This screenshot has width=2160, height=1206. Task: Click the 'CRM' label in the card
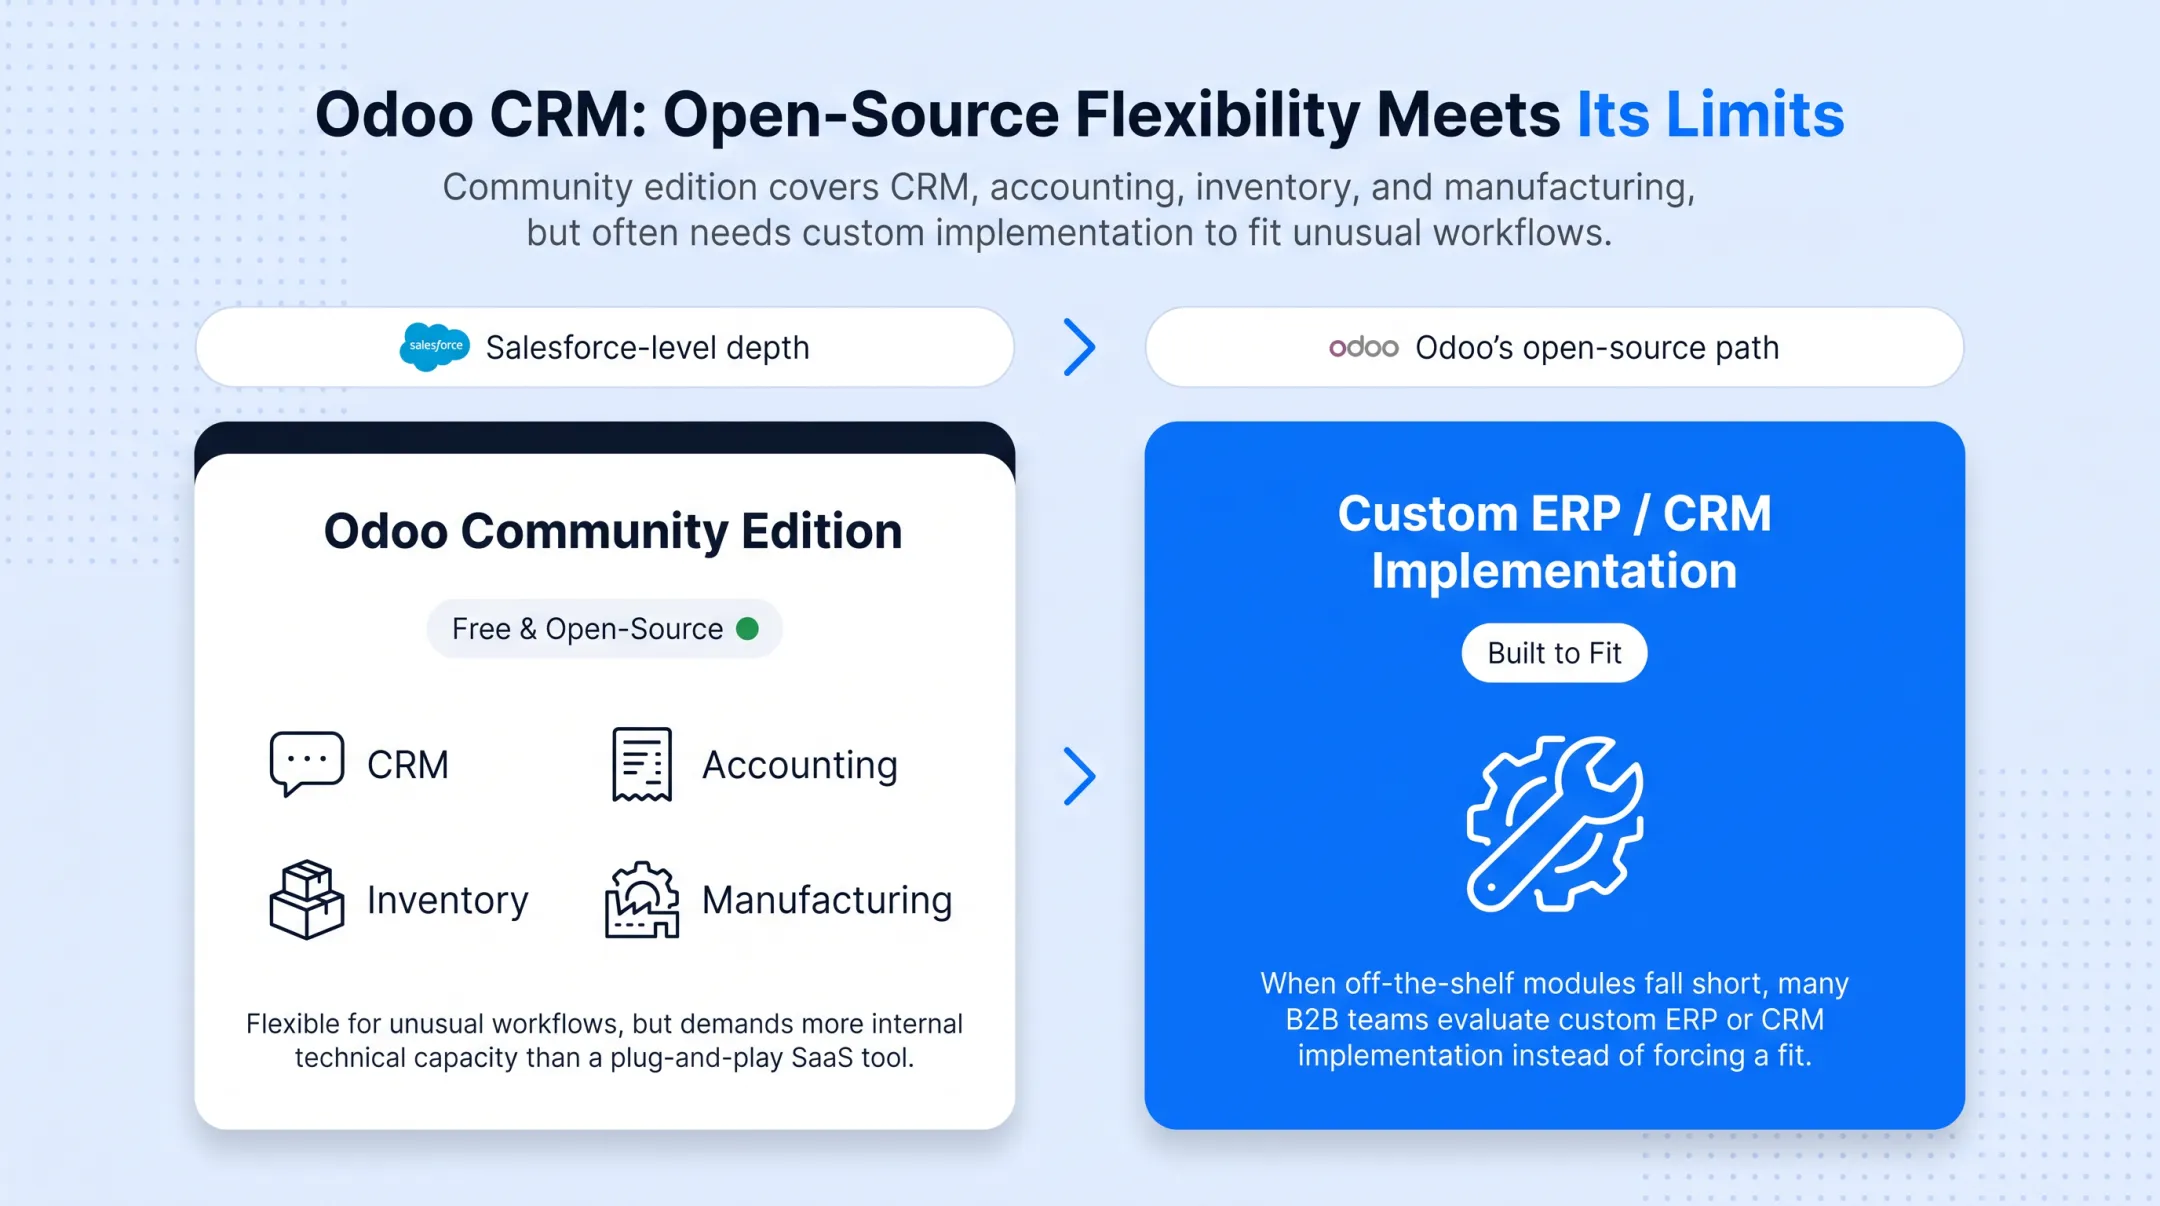[x=408, y=765]
